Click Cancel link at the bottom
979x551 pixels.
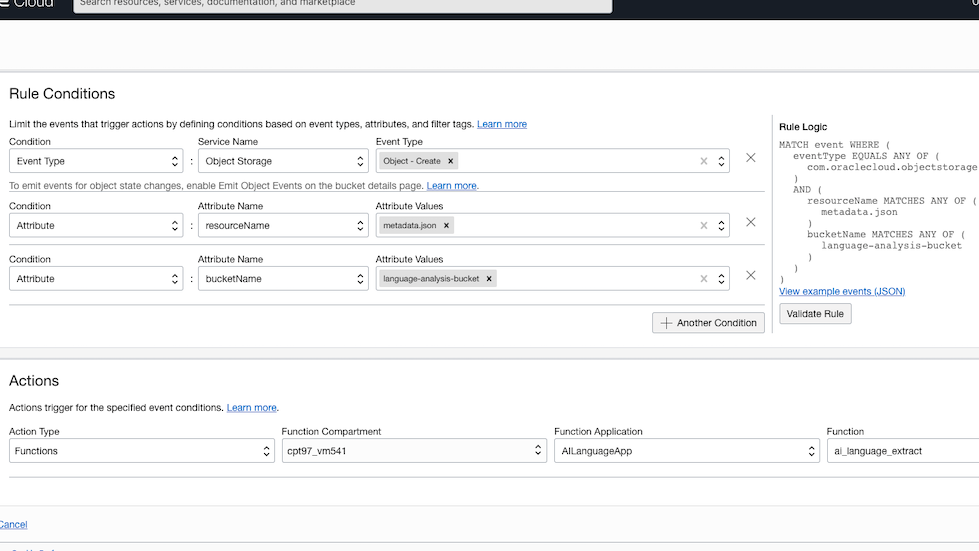[13, 524]
